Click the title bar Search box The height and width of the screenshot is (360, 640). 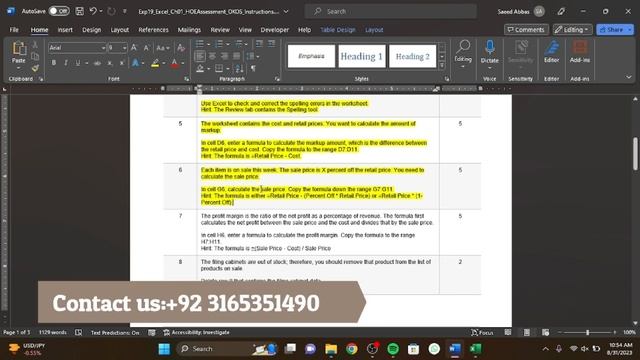click(x=391, y=11)
